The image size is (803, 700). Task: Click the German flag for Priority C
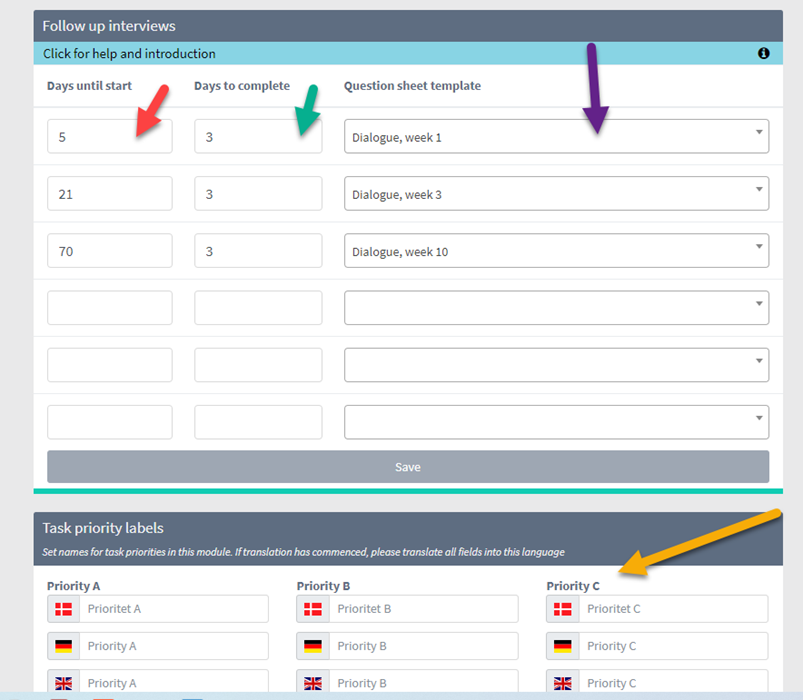point(562,645)
